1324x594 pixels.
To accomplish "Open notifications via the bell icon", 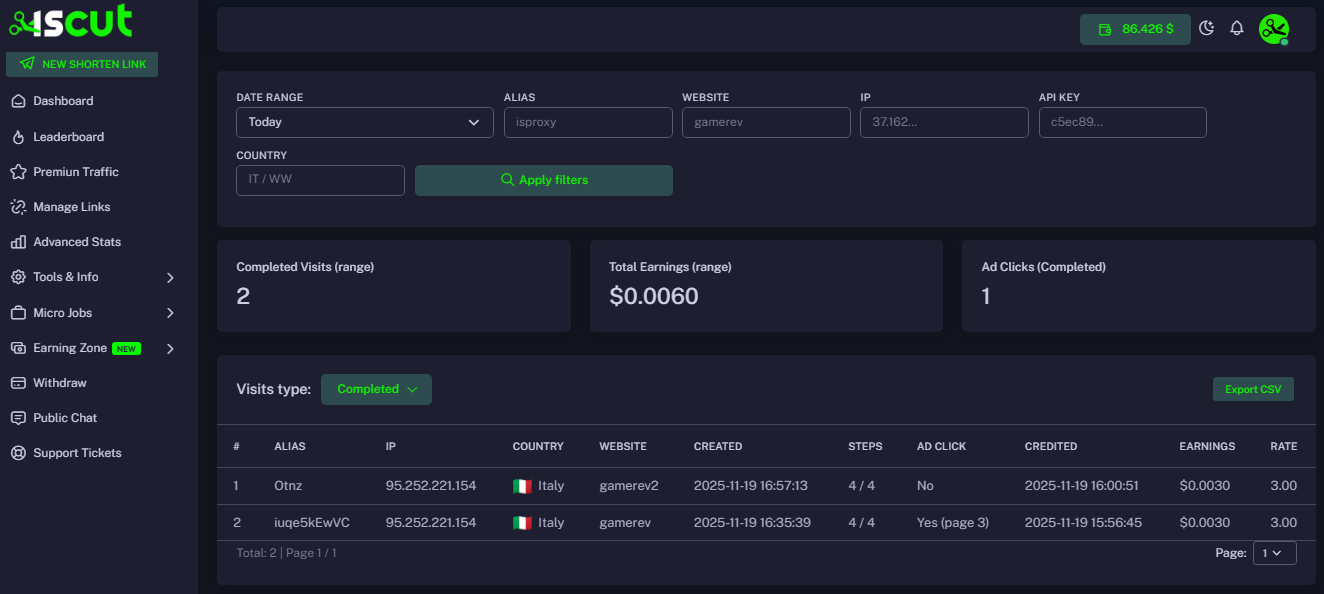I will point(1237,28).
